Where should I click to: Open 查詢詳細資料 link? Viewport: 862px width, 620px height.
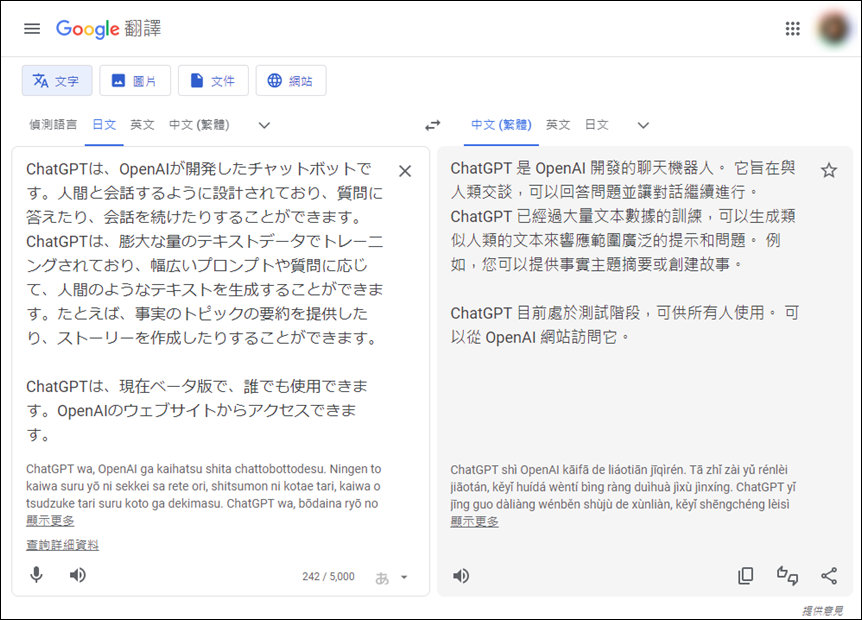coord(62,545)
